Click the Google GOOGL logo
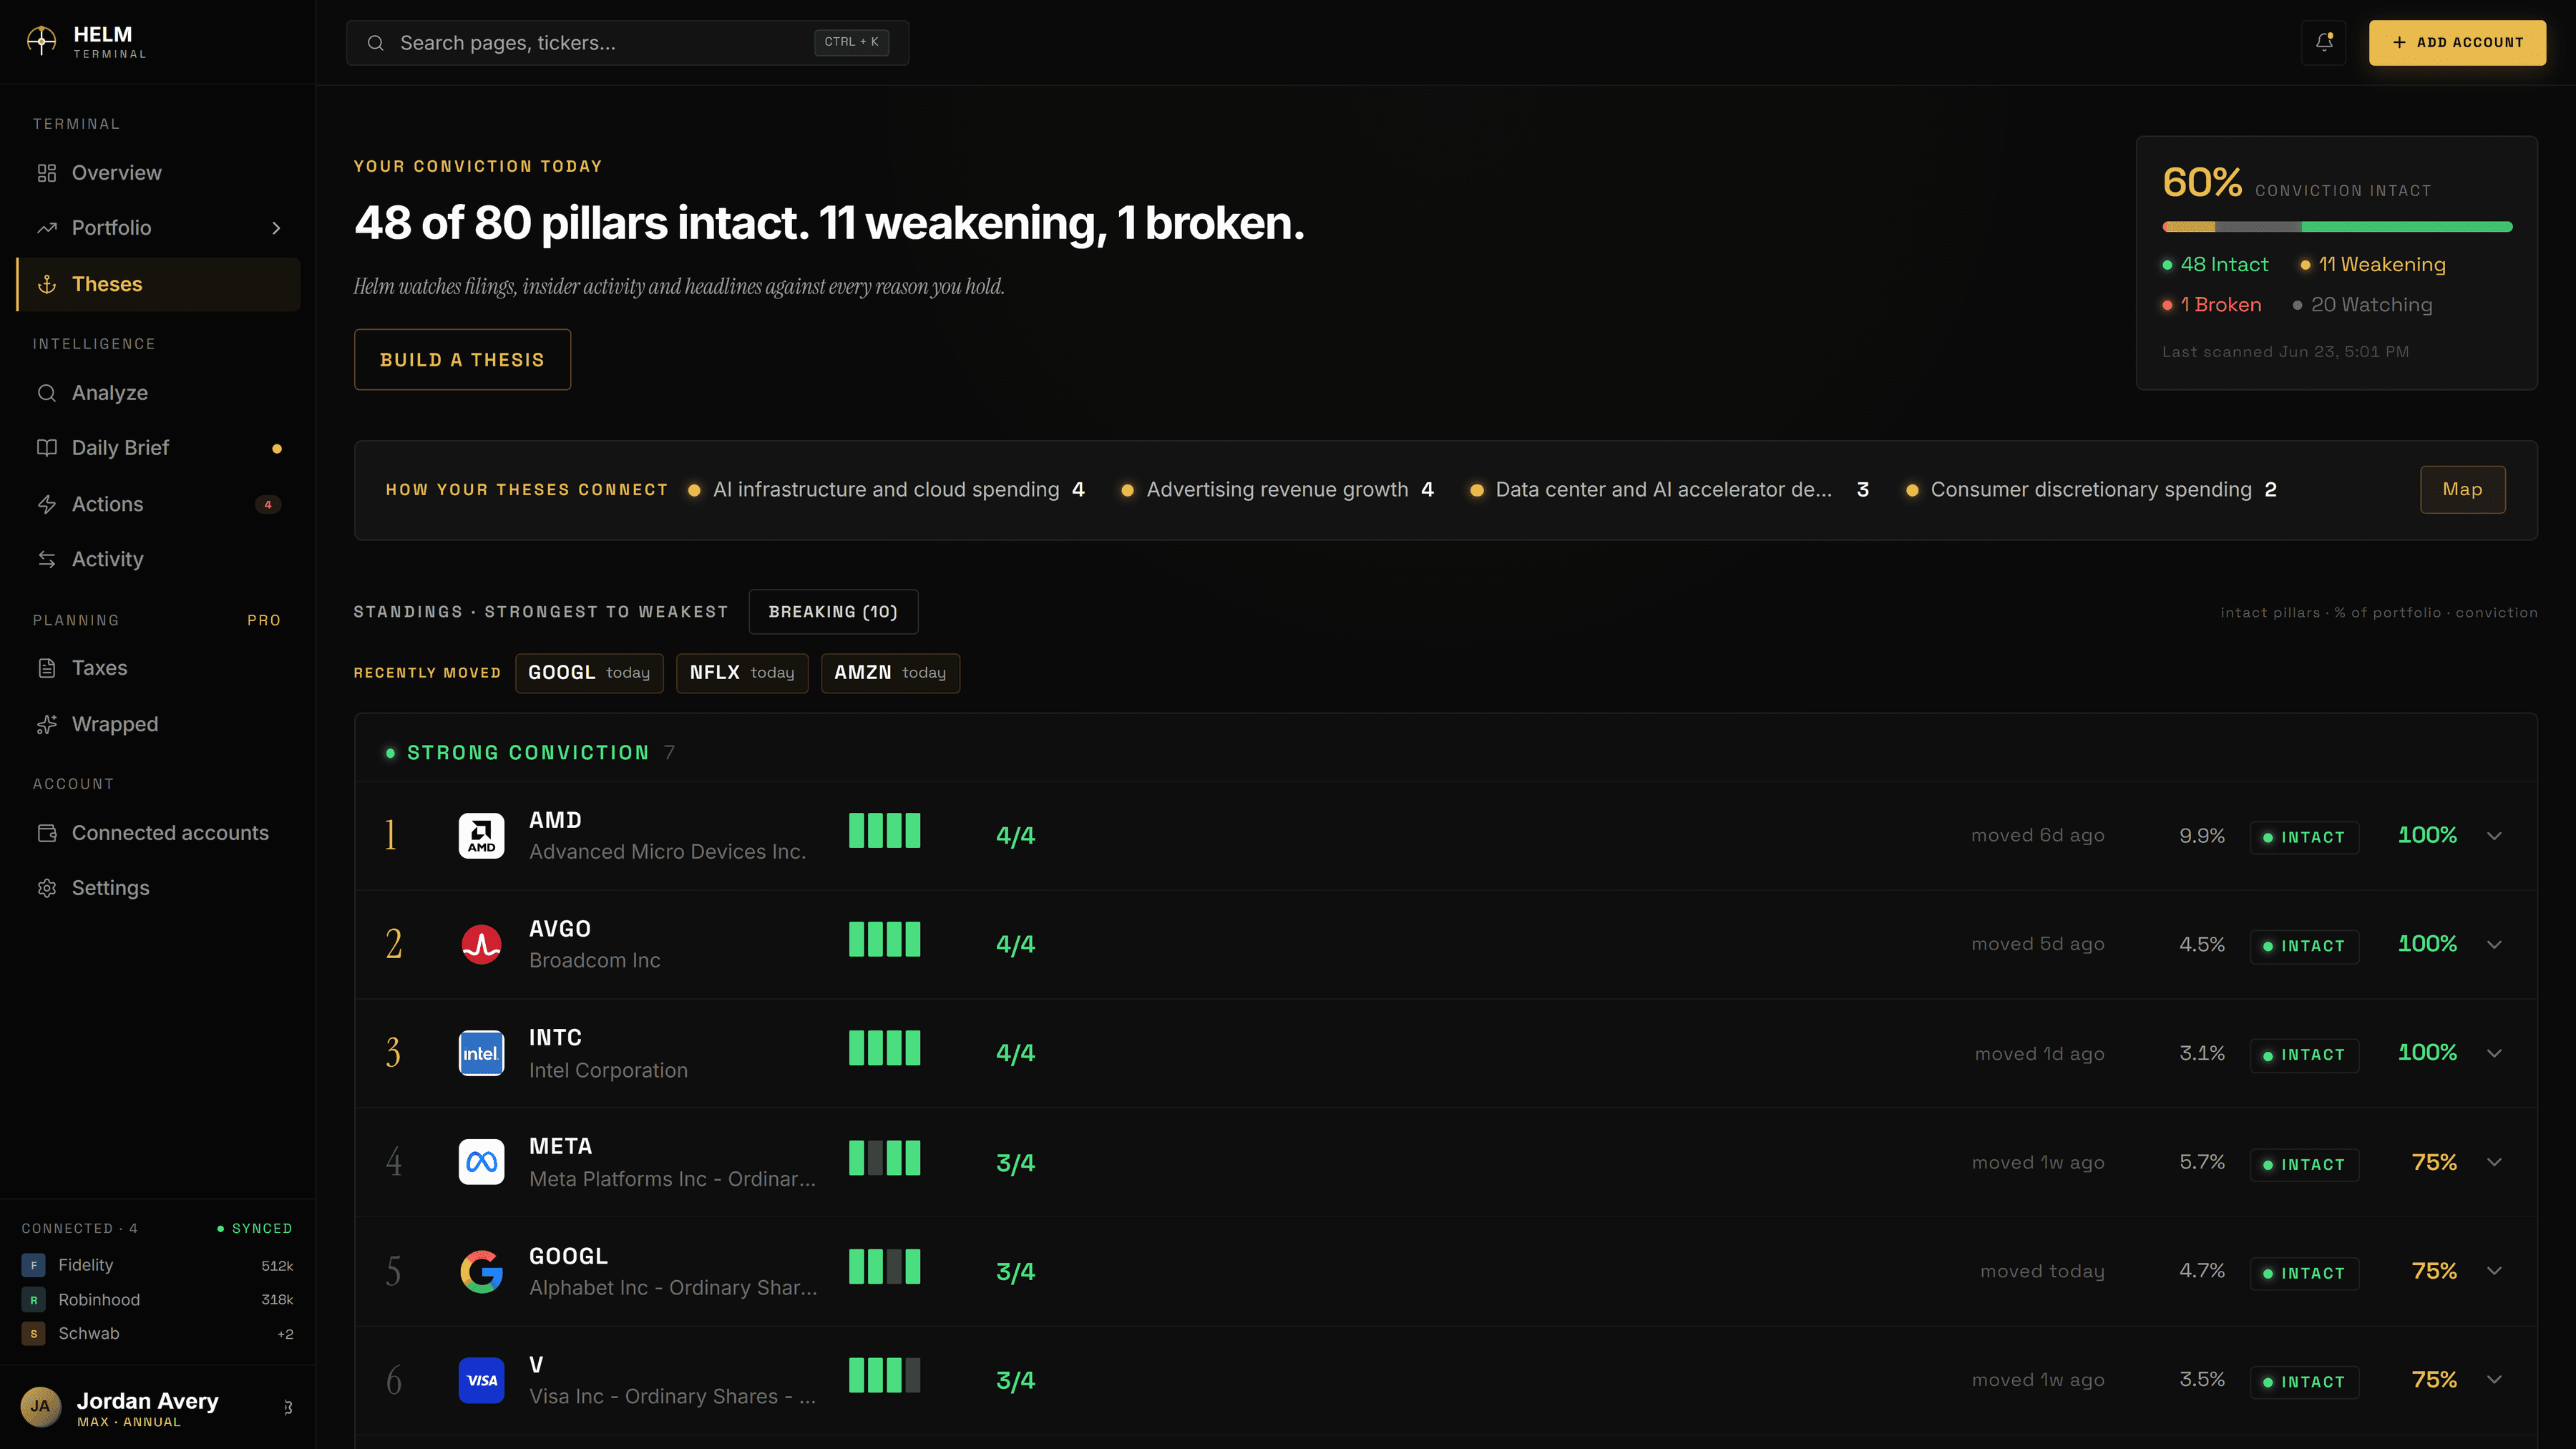This screenshot has width=2576, height=1449. pyautogui.click(x=481, y=1271)
